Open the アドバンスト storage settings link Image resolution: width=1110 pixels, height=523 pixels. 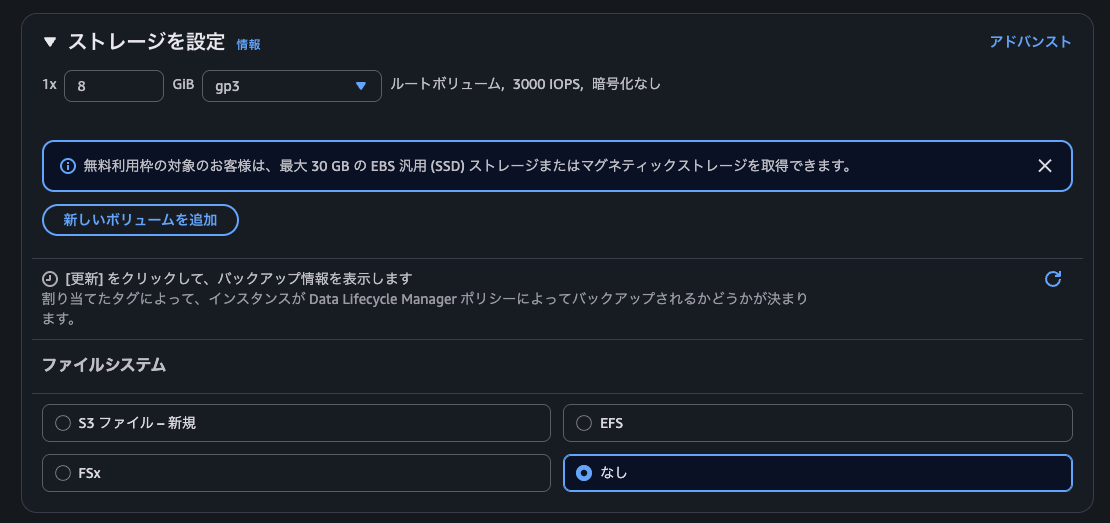(x=1030, y=42)
